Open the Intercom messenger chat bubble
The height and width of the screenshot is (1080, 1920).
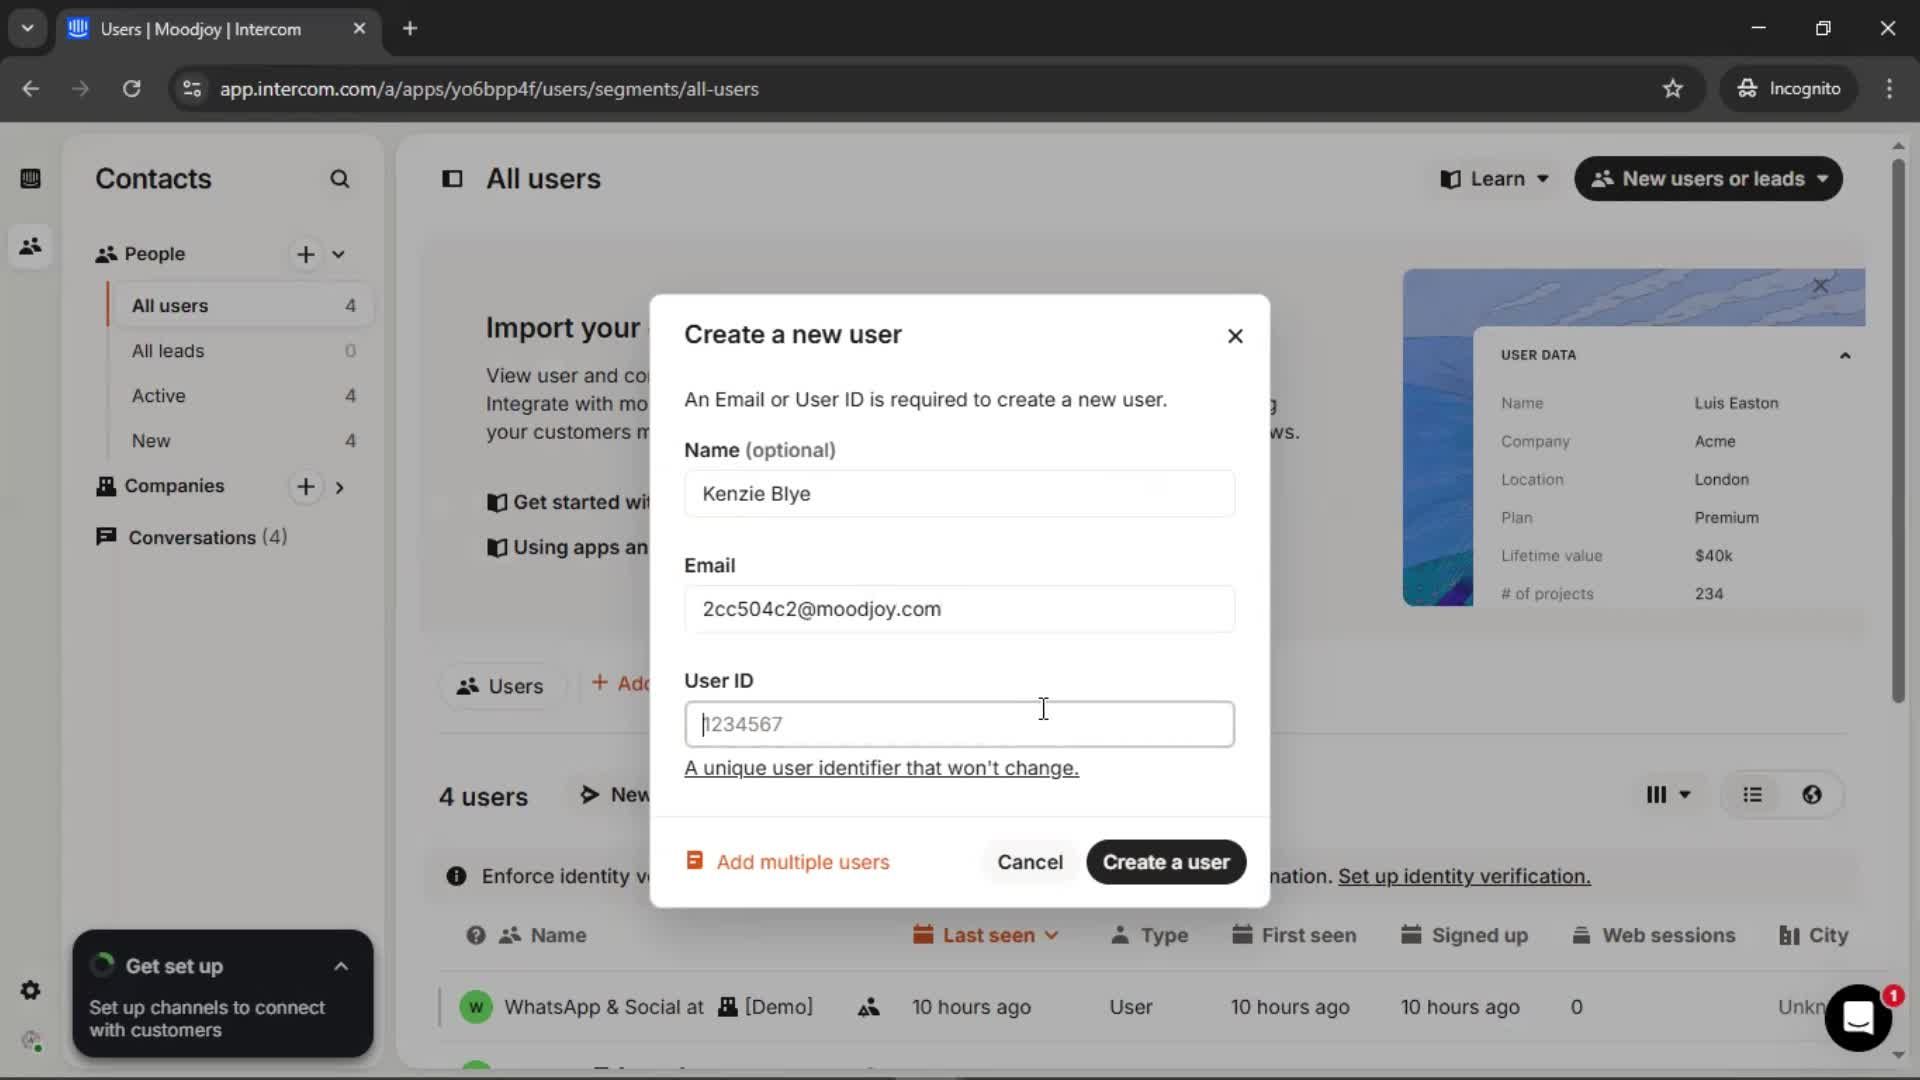coord(1858,1018)
